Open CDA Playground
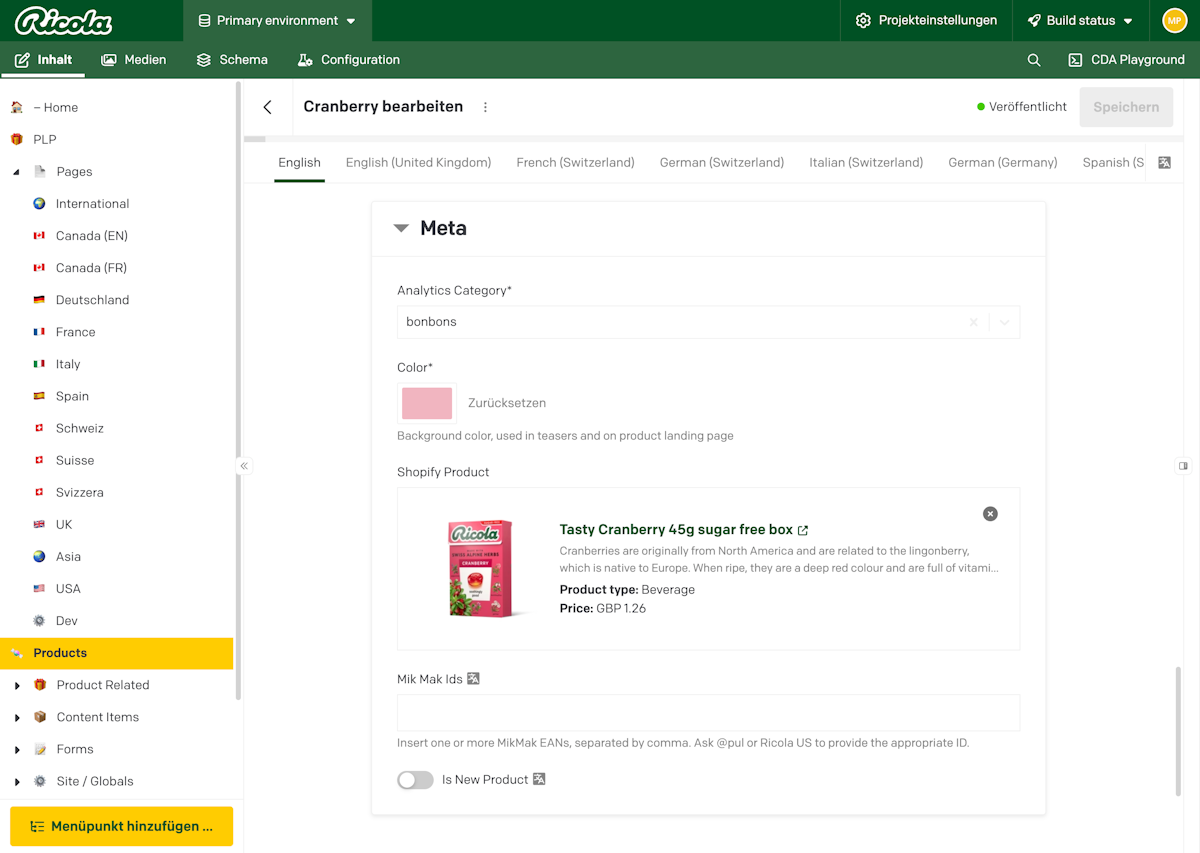The height and width of the screenshot is (853, 1200). tap(1126, 60)
